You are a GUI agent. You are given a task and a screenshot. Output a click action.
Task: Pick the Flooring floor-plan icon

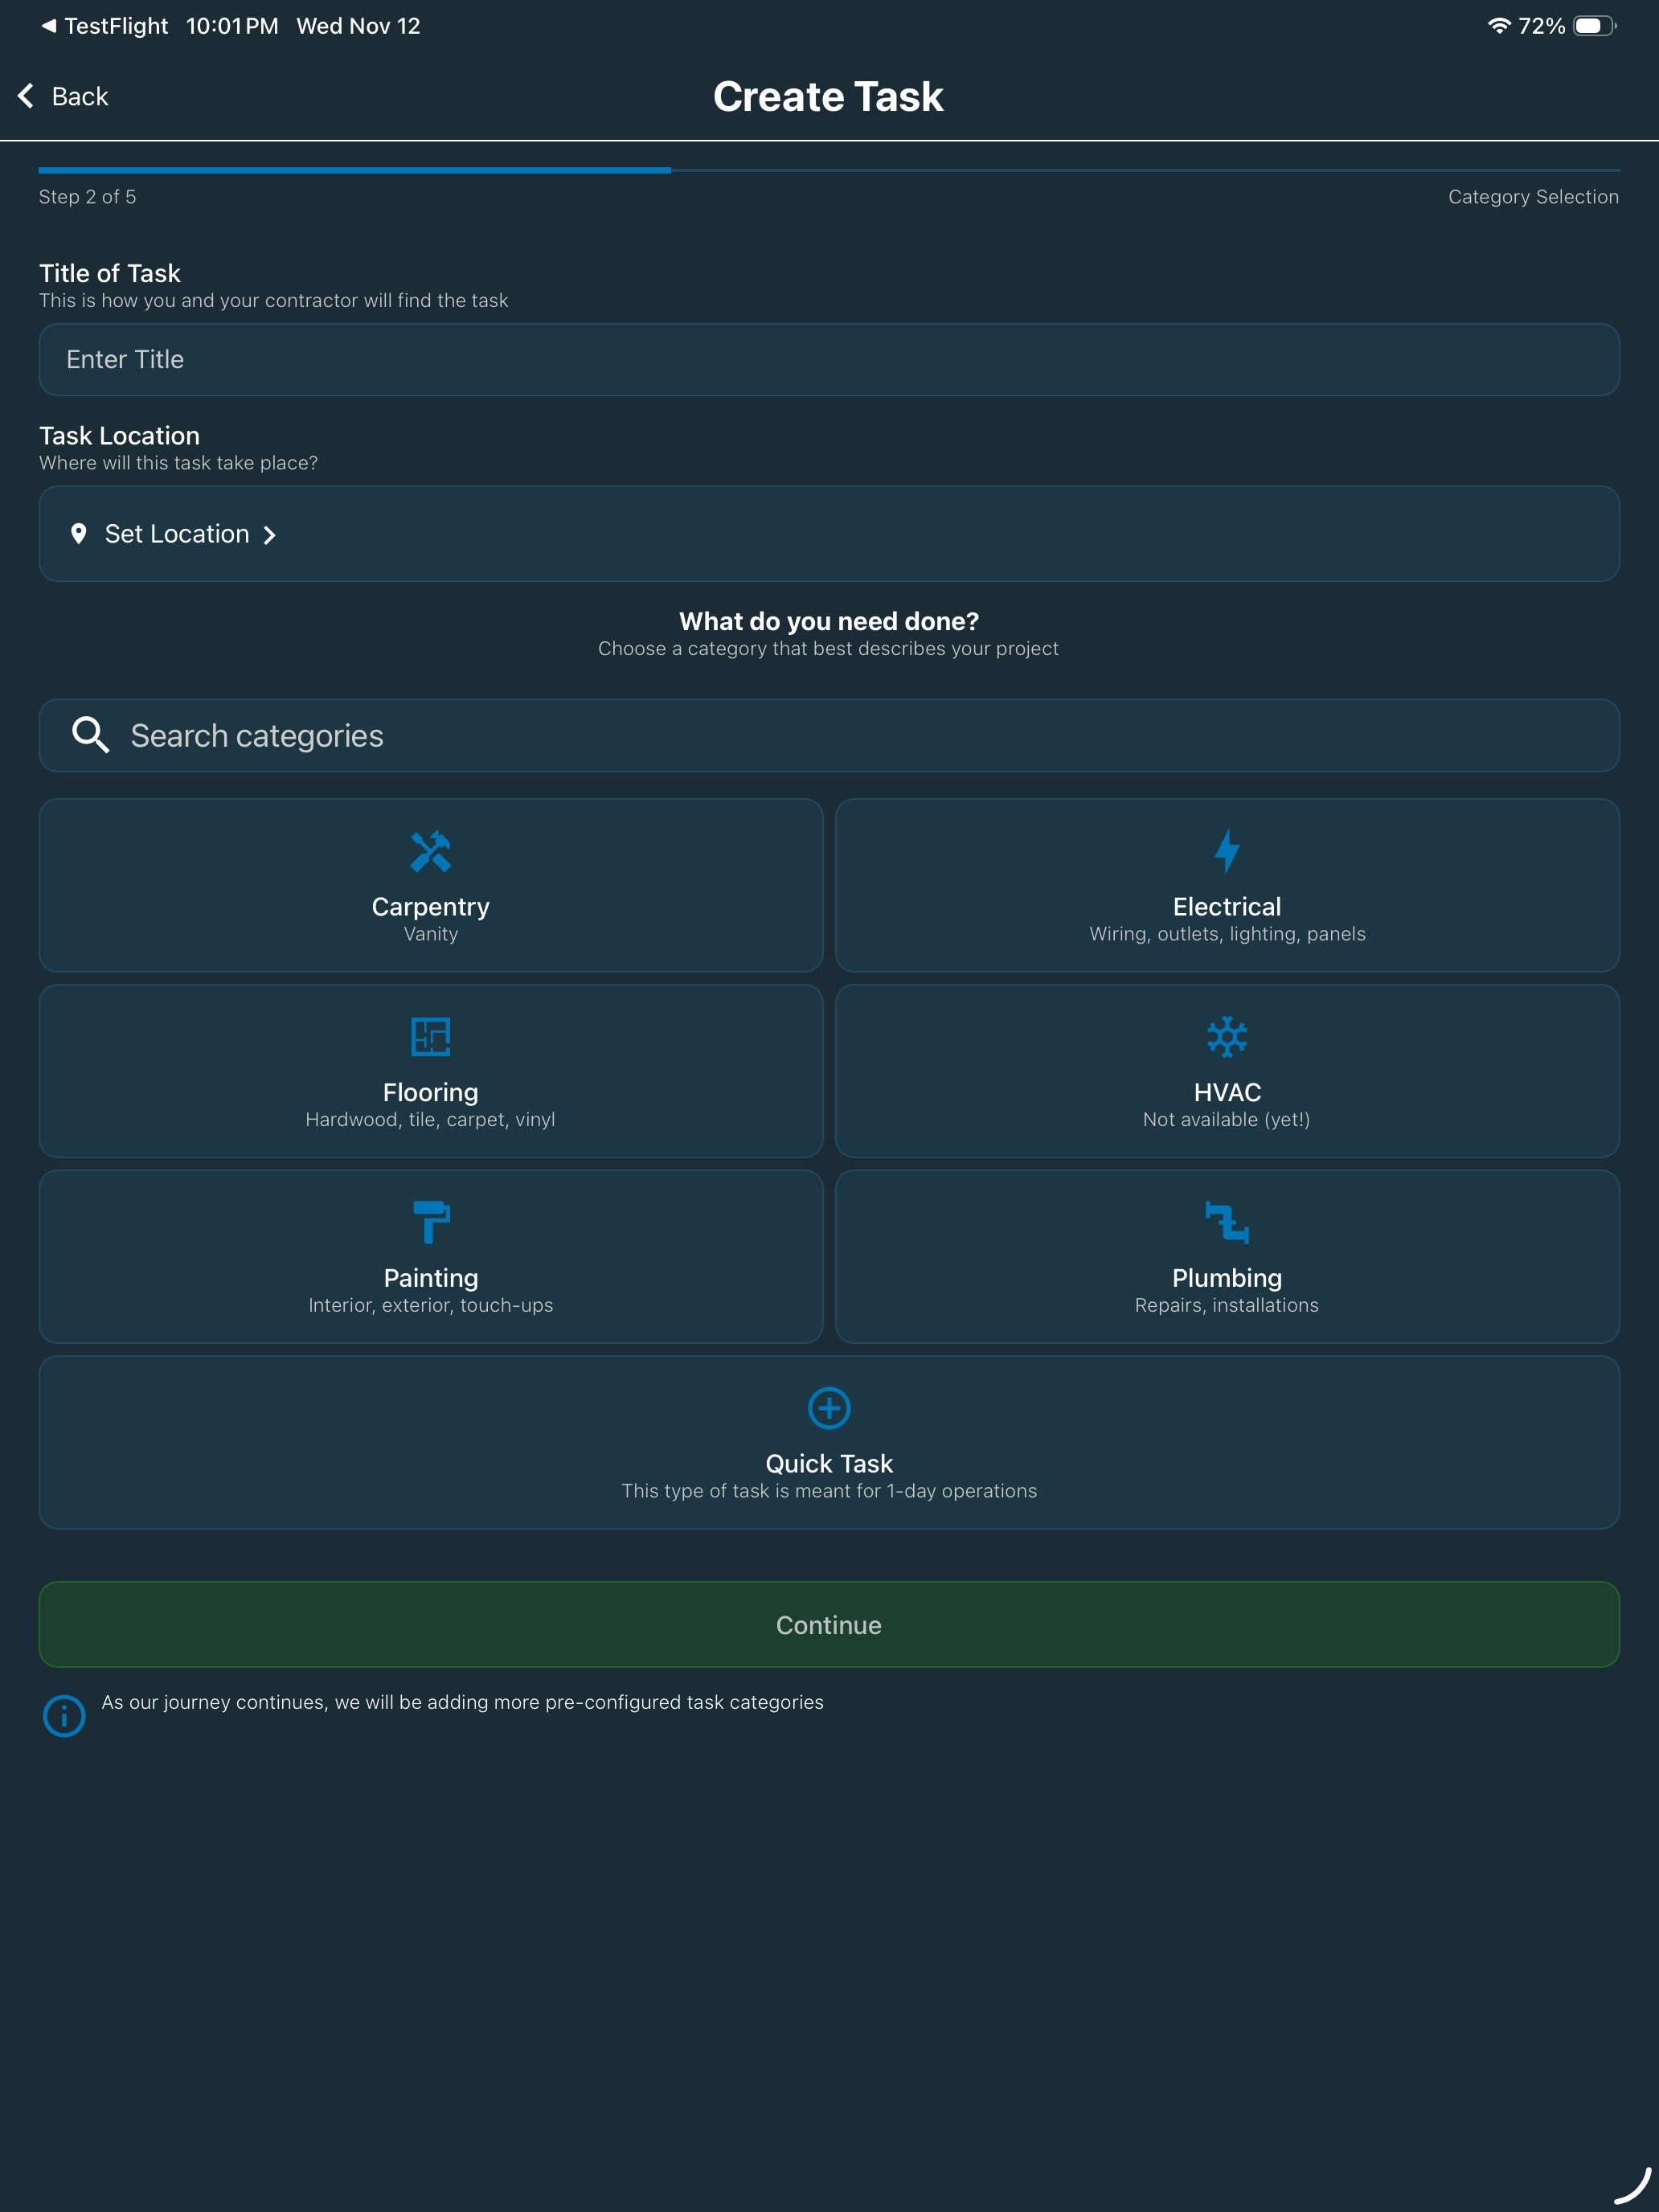coord(431,1037)
